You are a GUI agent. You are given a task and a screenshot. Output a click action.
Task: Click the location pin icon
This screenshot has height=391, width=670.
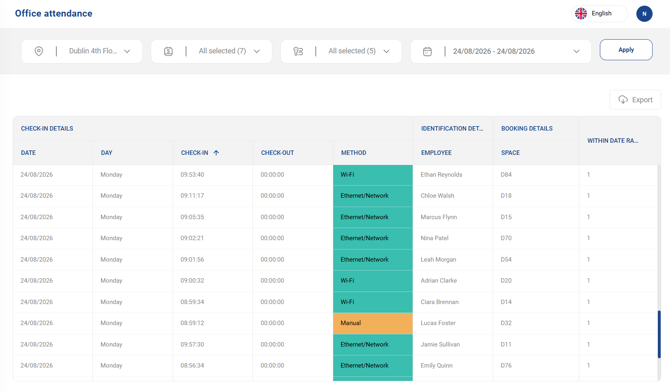38,51
